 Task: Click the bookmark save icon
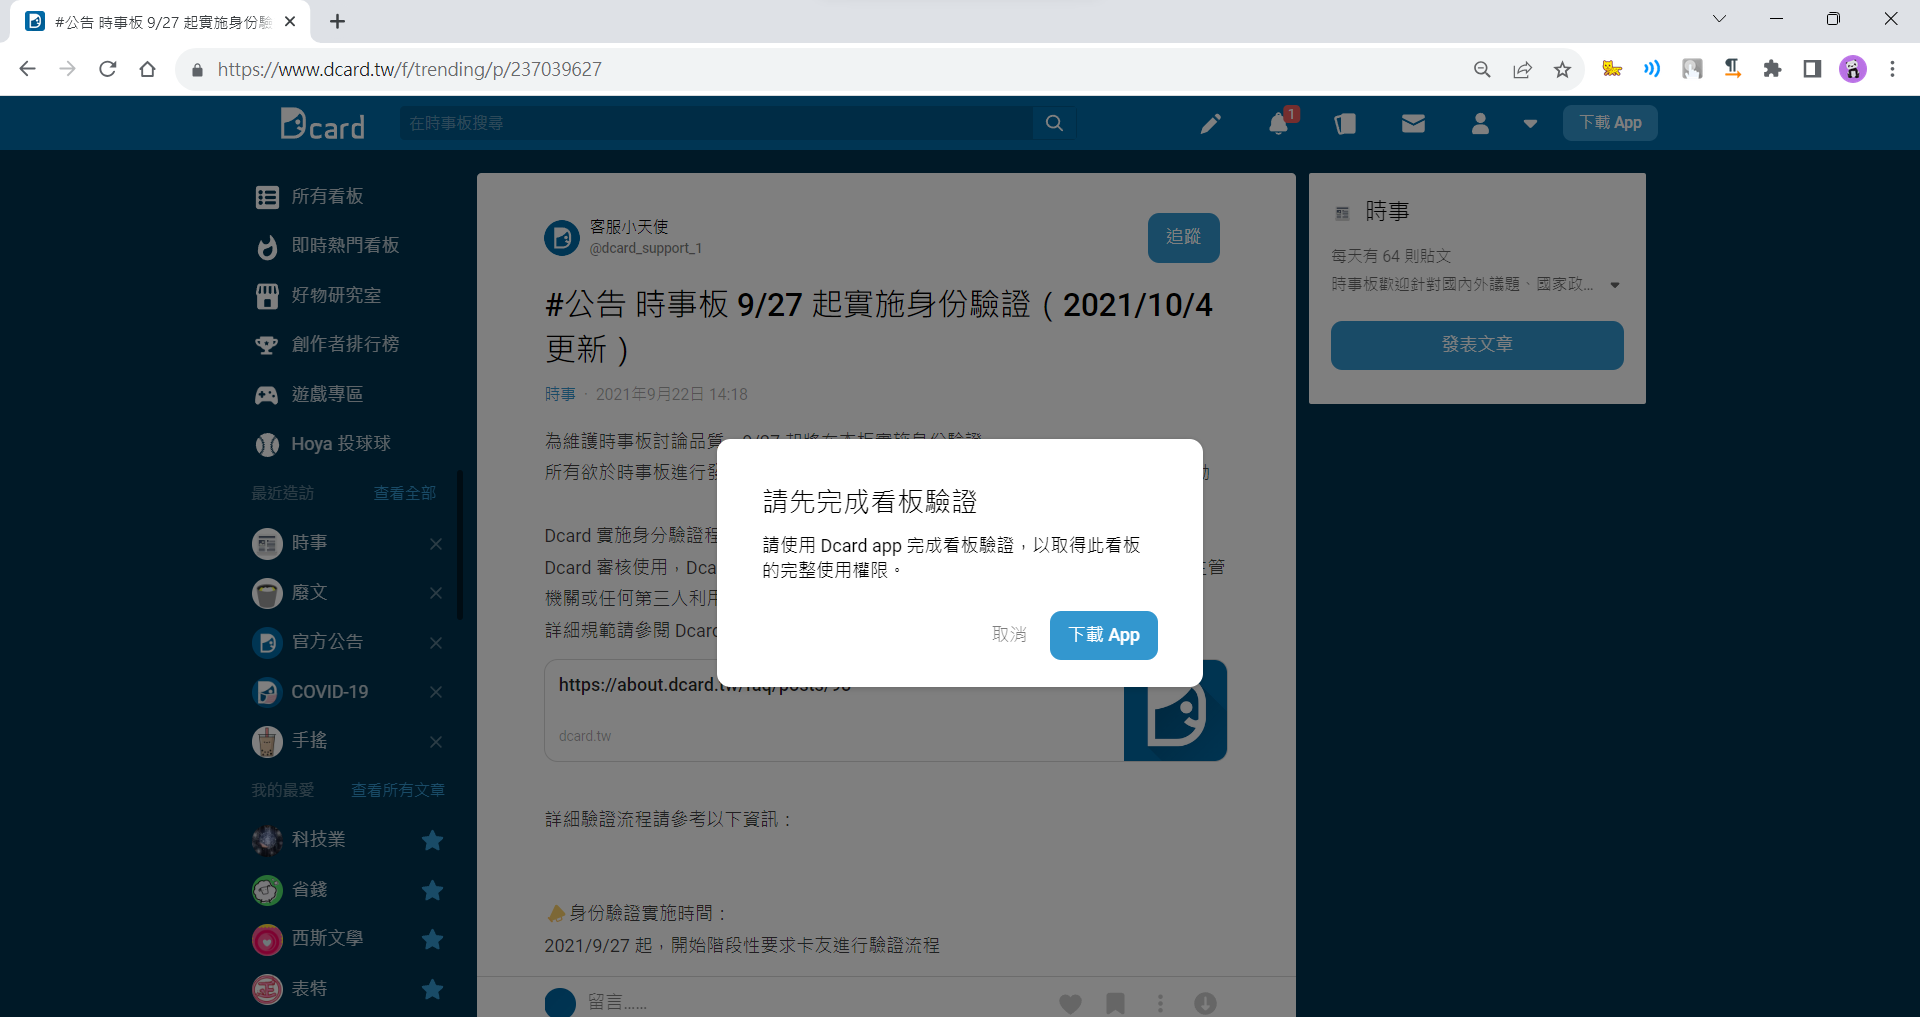click(x=1115, y=1003)
